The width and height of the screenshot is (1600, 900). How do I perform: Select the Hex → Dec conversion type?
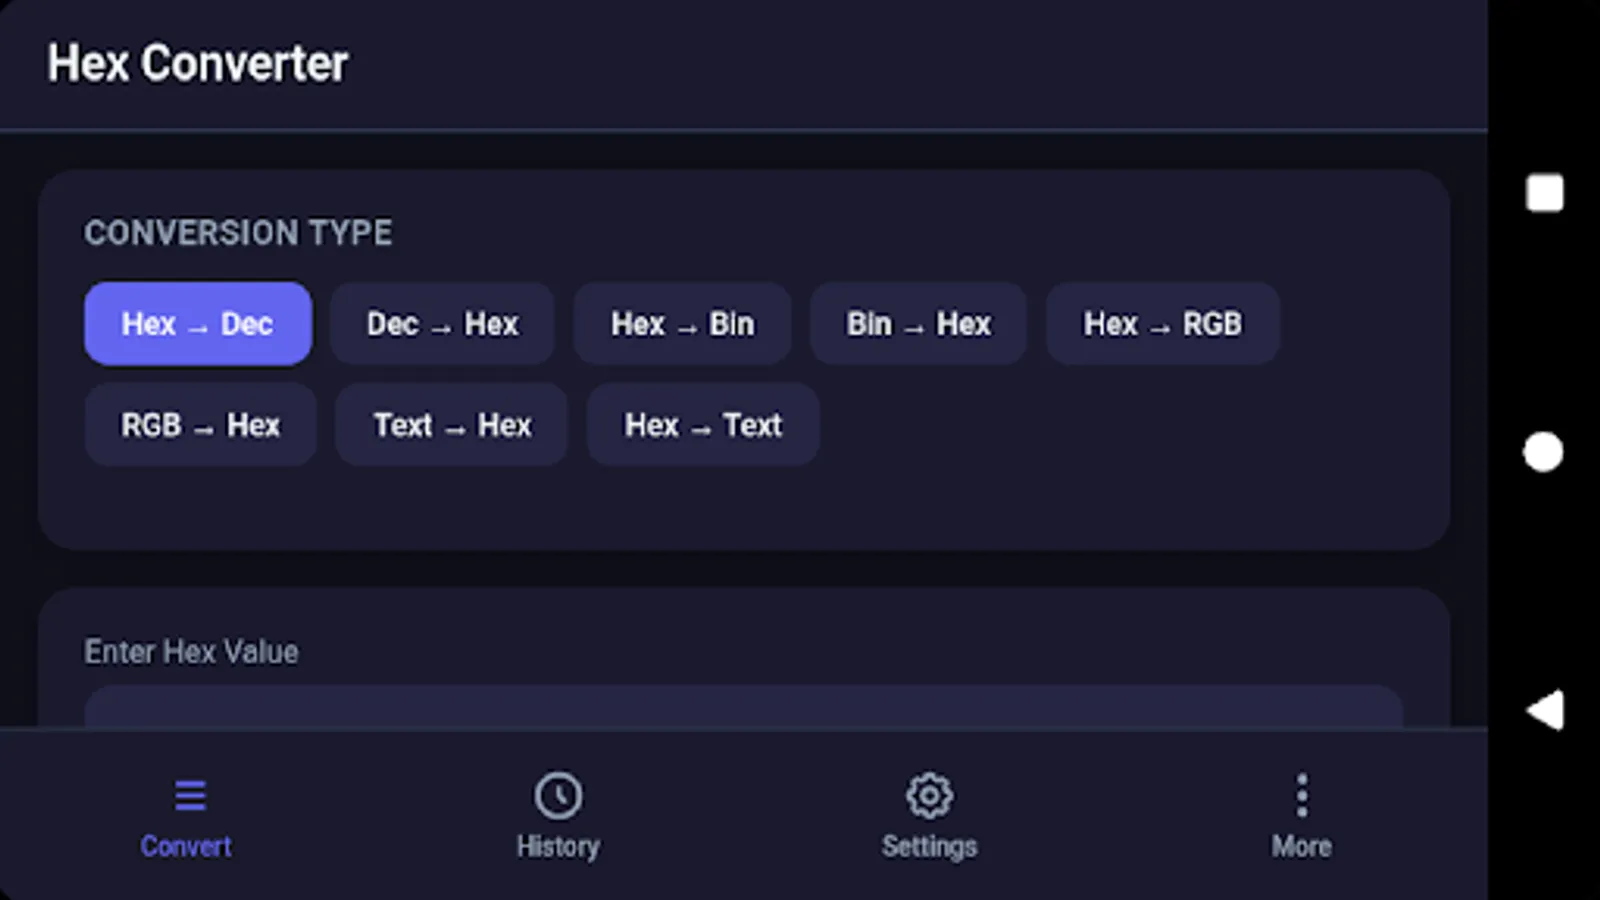197,323
